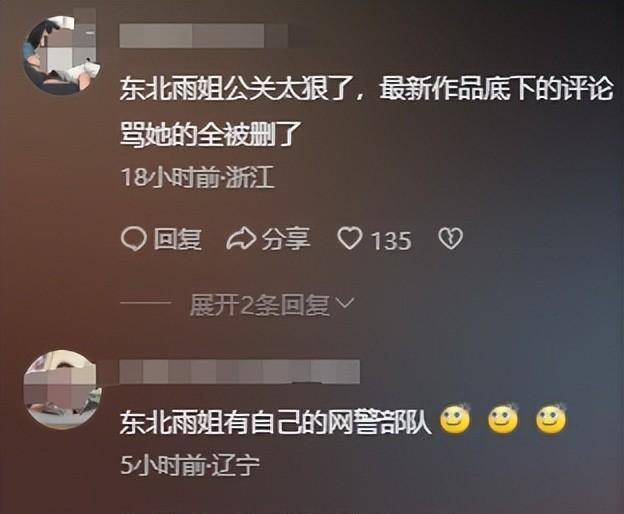Click the middle smiley emoji
Image resolution: width=624 pixels, height=514 pixels.
tap(503, 420)
